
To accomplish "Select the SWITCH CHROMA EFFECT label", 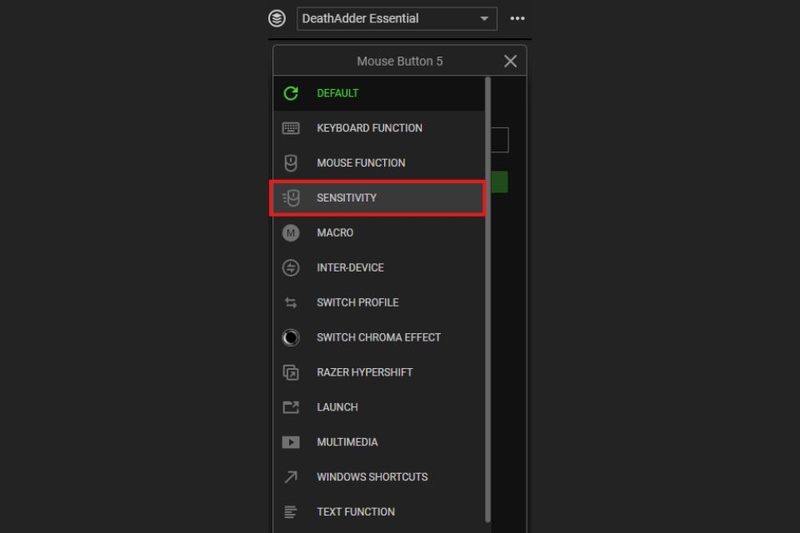I will [379, 338].
